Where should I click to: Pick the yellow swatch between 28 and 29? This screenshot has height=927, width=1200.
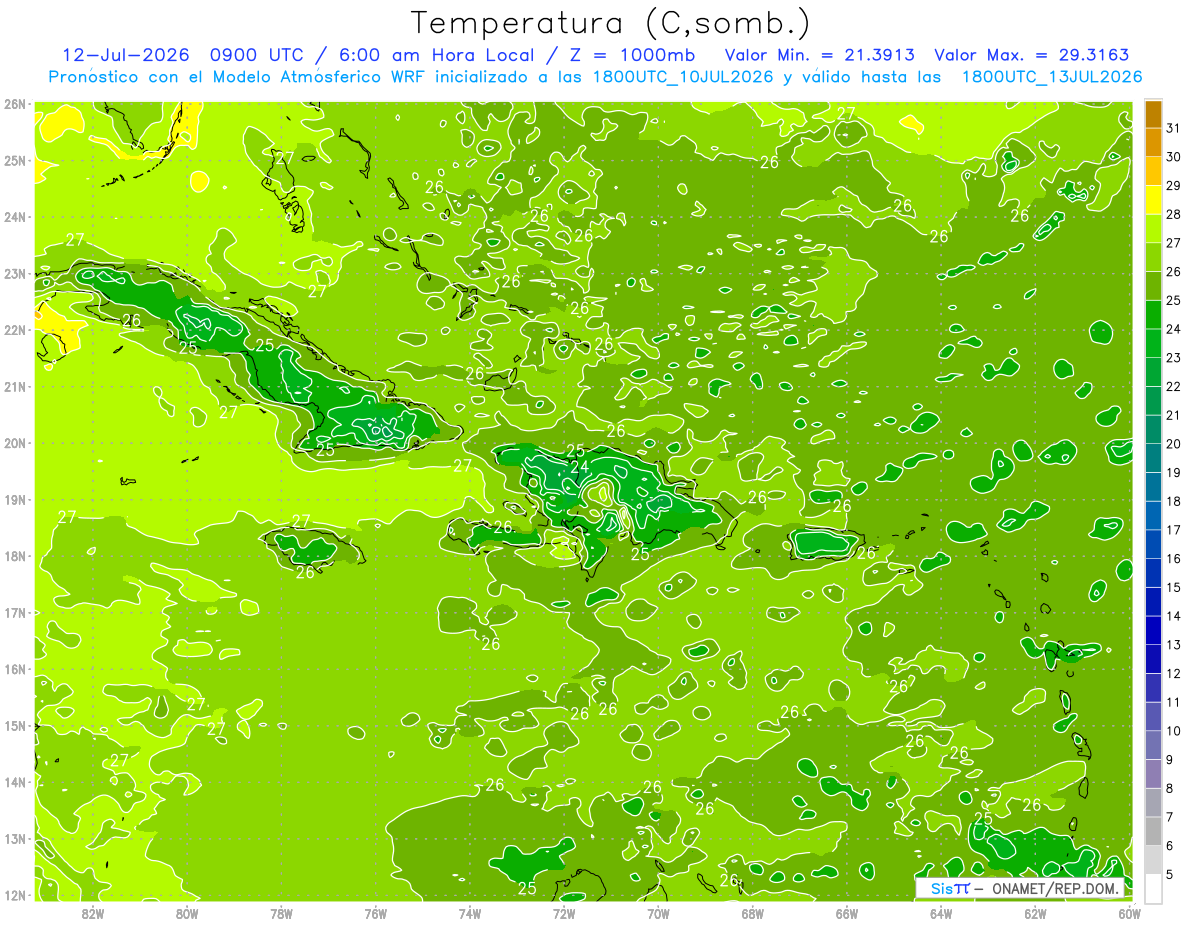coord(1153,200)
